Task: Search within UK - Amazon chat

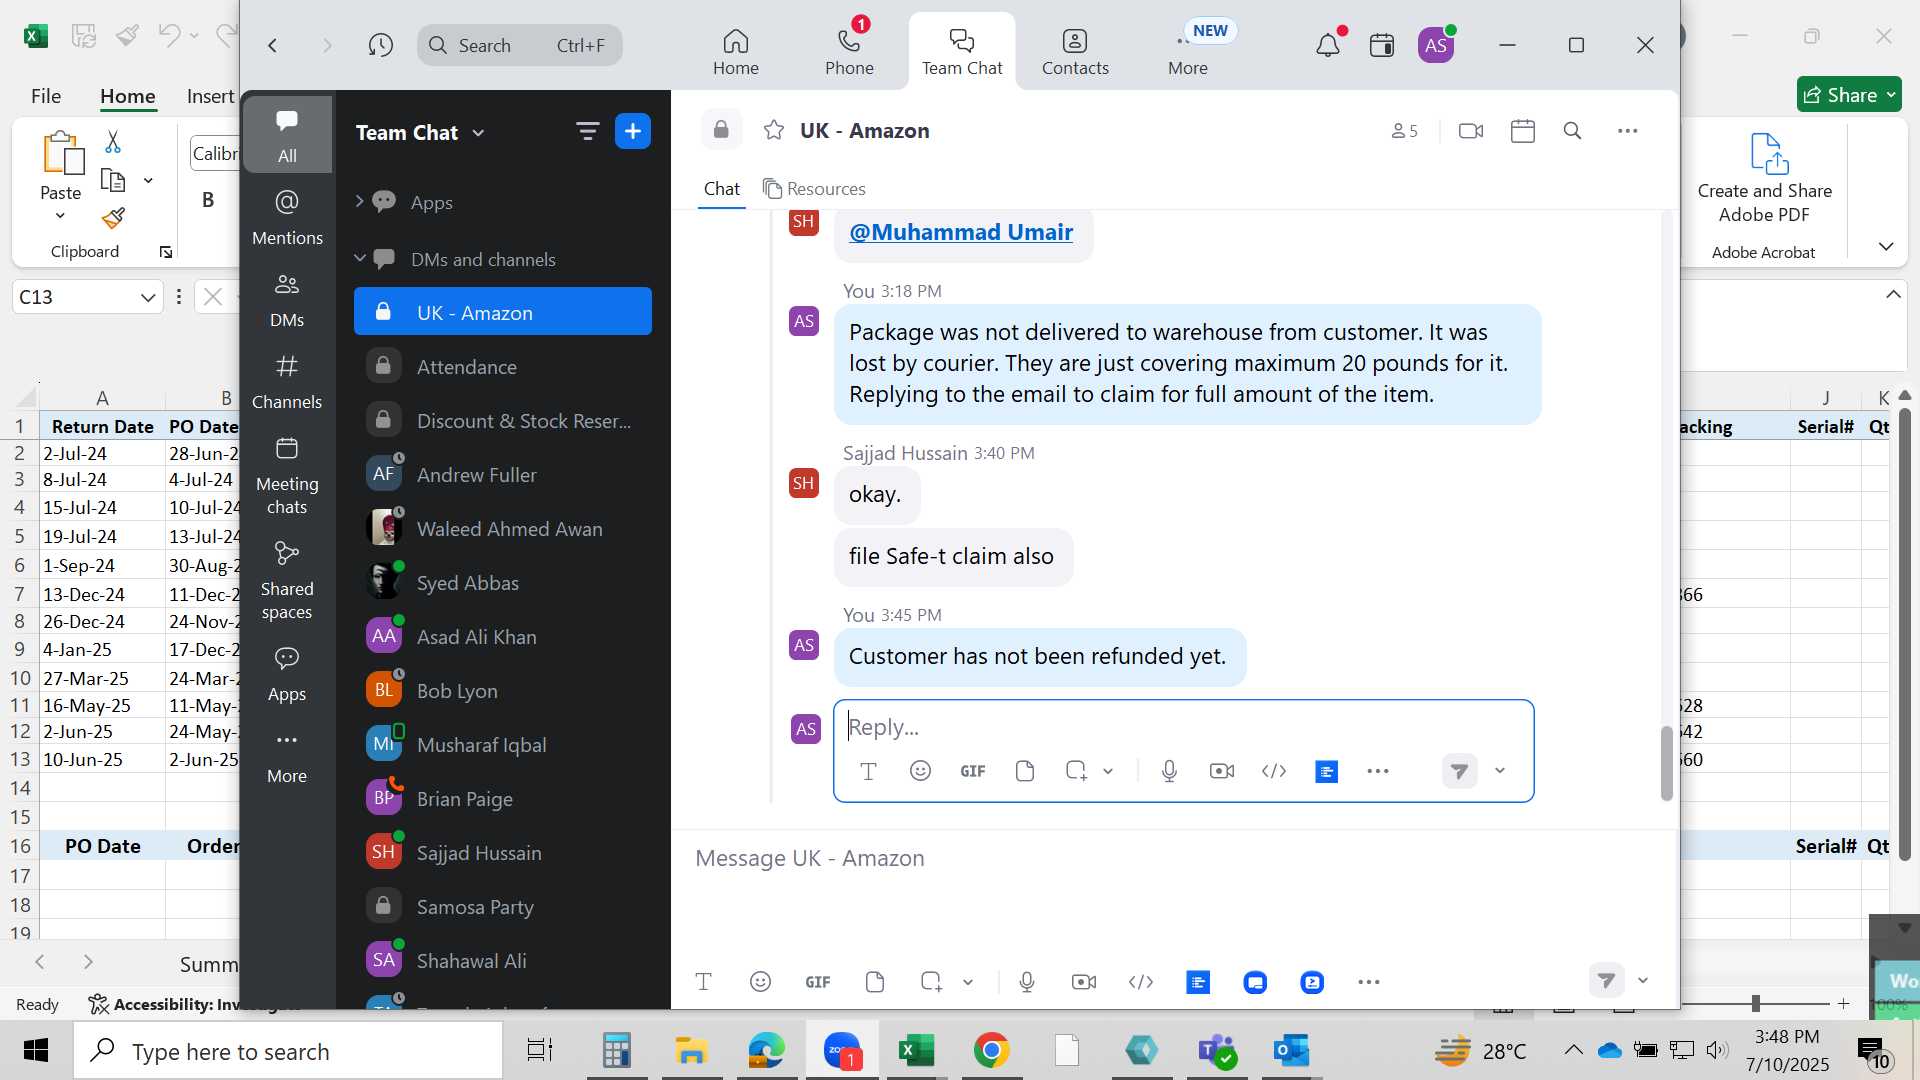Action: pos(1572,131)
